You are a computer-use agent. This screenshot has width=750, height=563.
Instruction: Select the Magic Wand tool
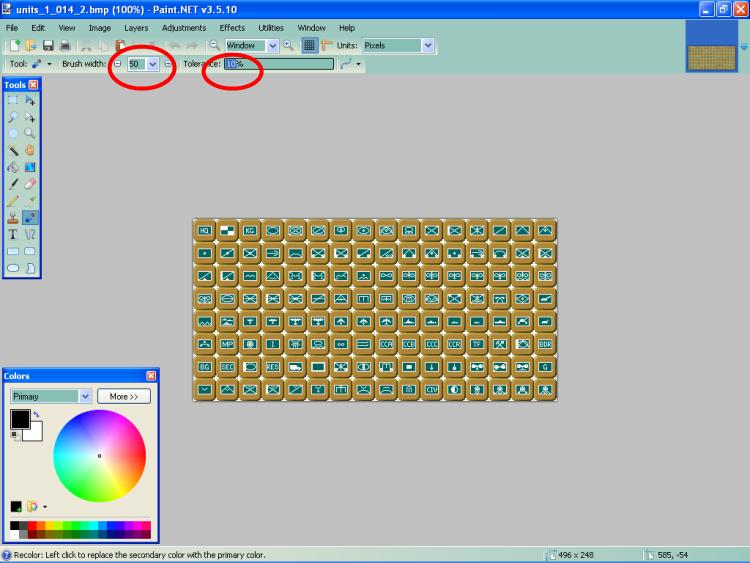(x=13, y=151)
